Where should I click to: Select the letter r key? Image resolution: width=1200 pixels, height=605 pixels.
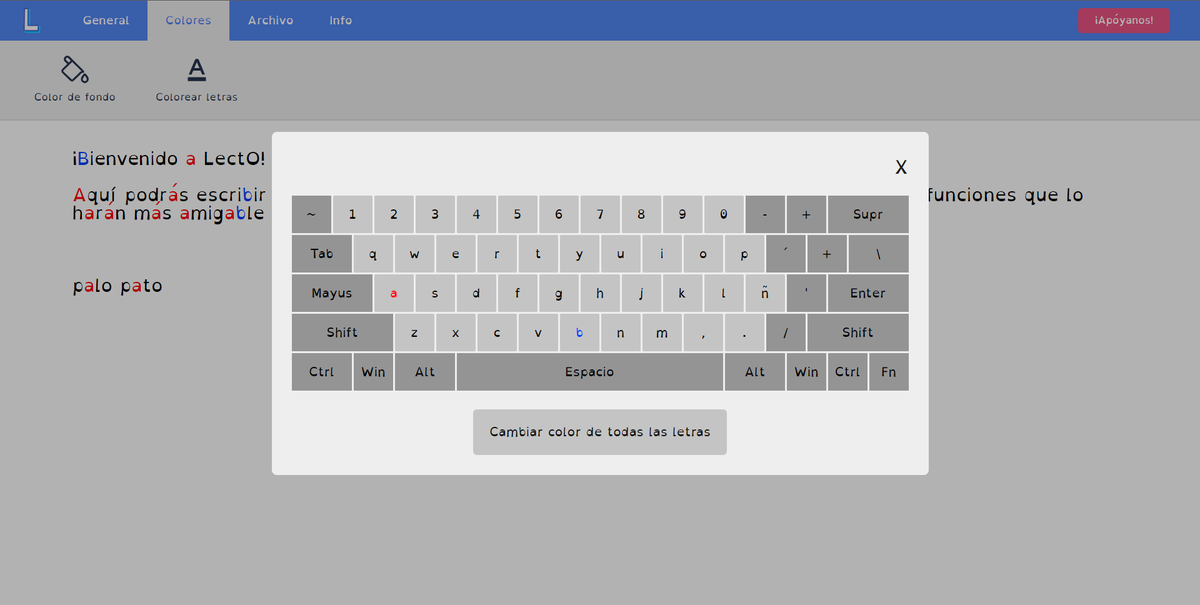click(497, 254)
